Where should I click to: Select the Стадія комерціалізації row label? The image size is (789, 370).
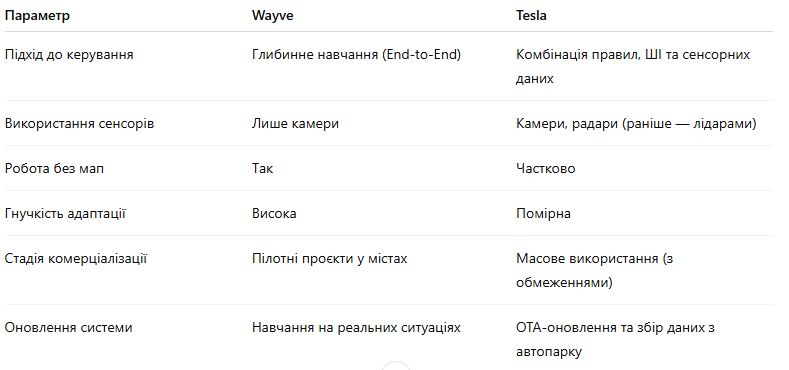pos(76,259)
